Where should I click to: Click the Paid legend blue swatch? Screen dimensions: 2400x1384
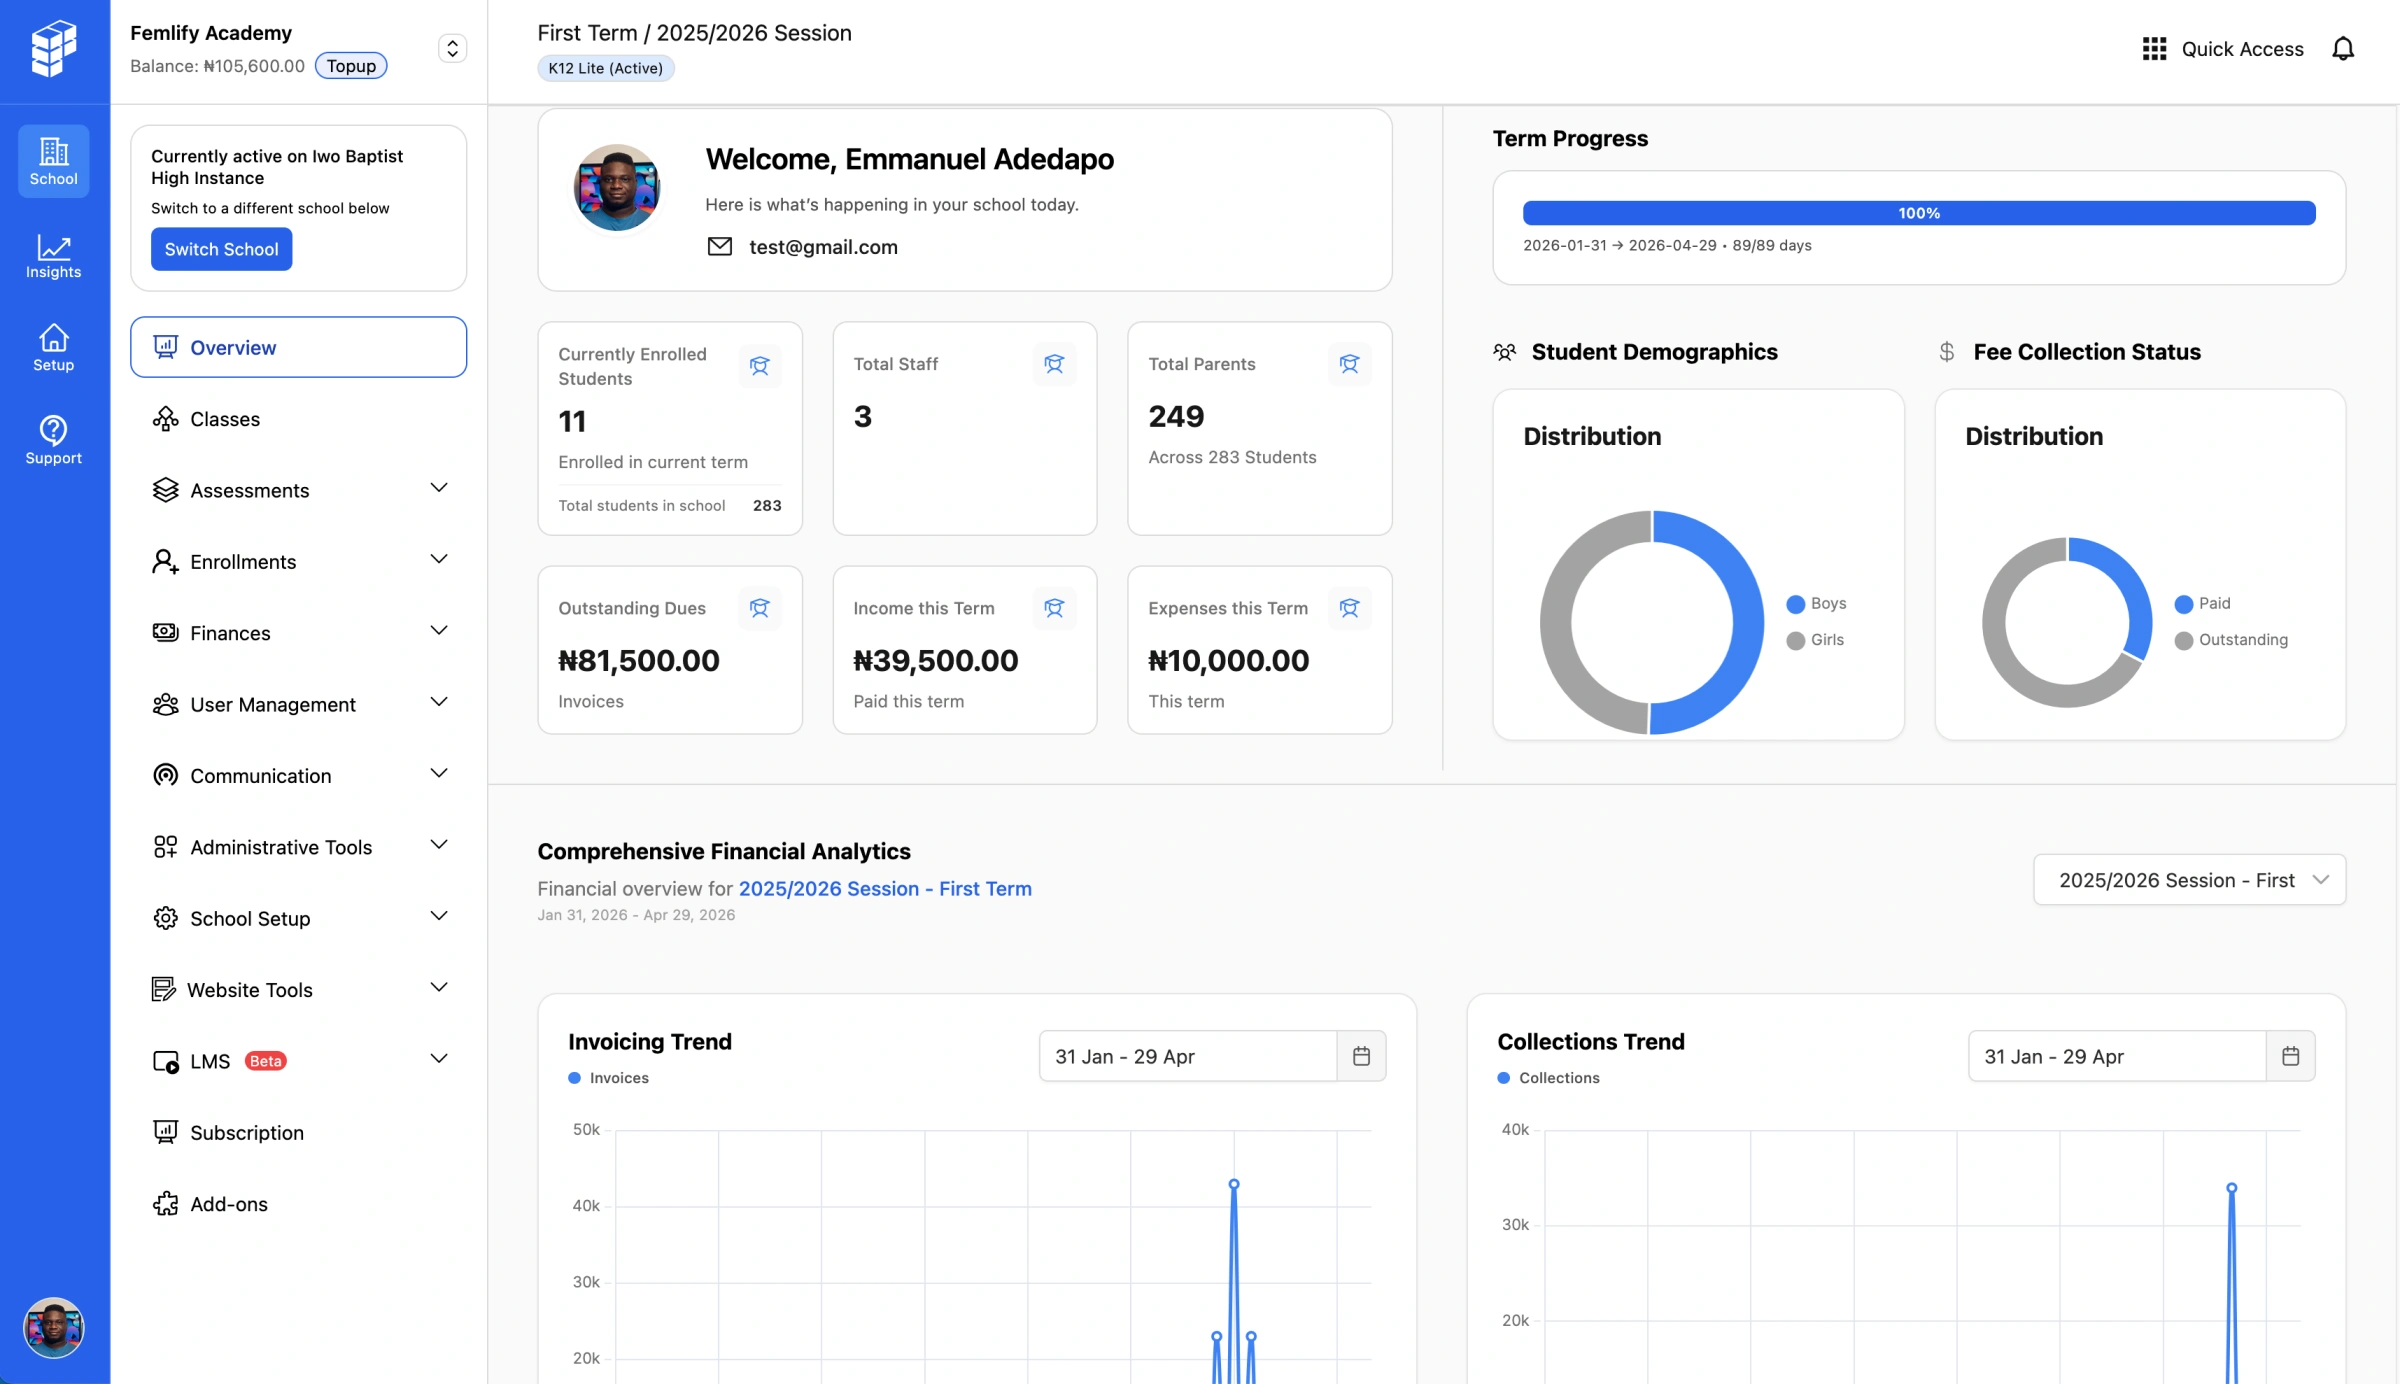click(2183, 604)
